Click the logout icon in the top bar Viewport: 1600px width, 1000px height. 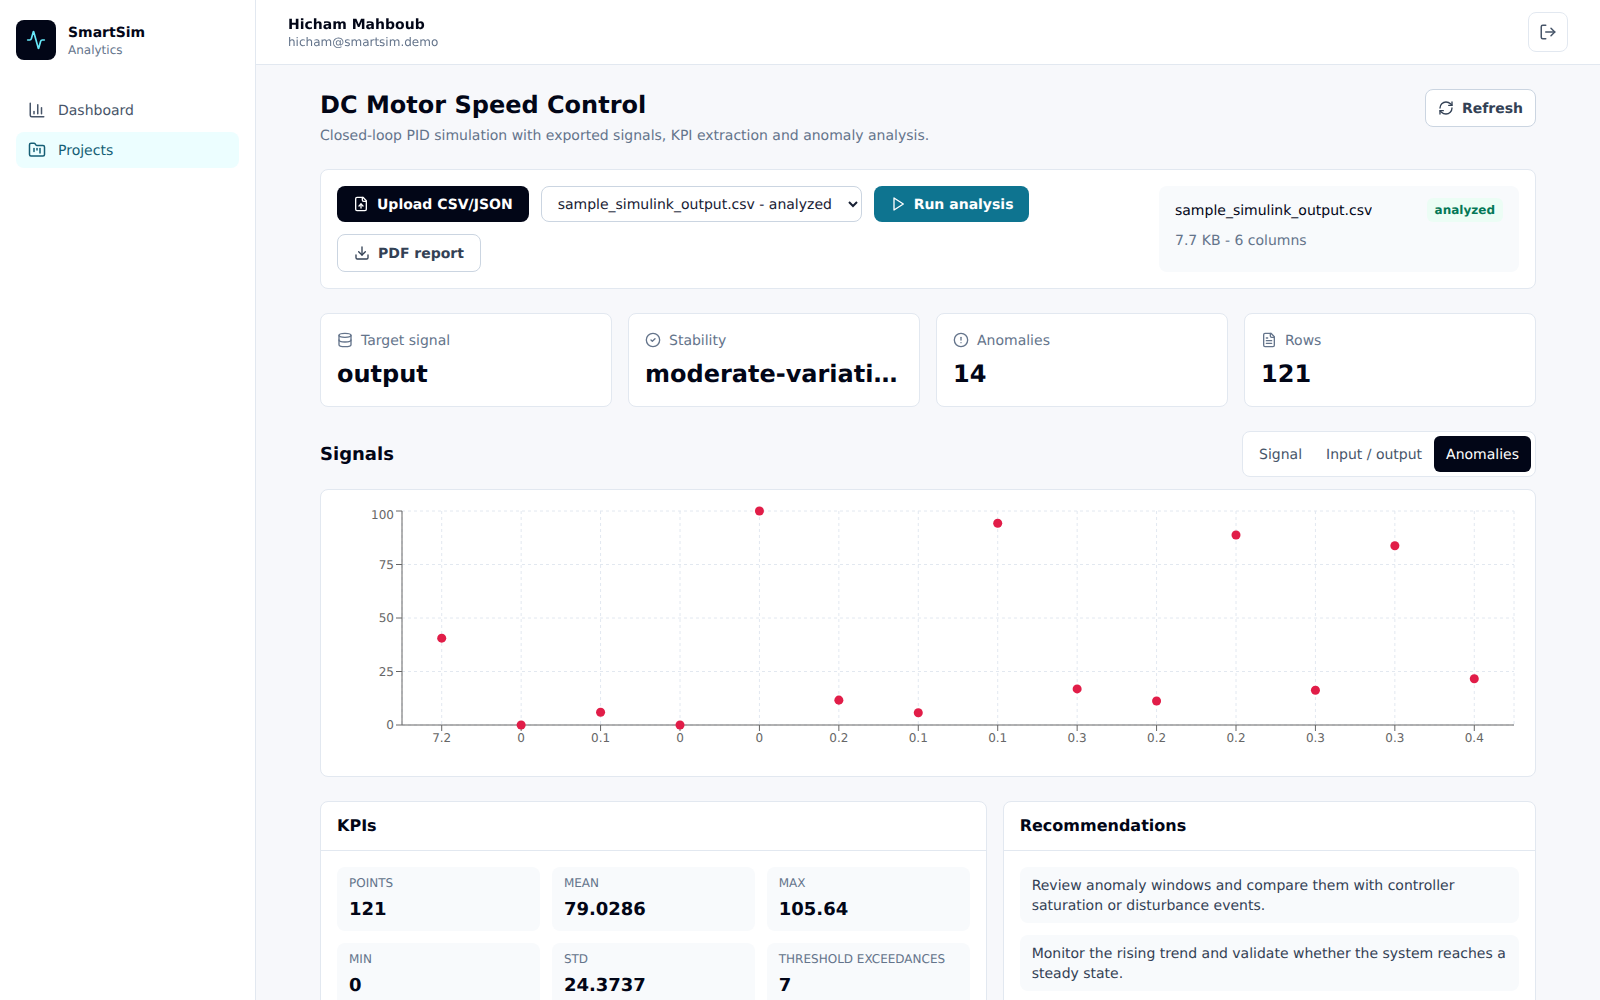(1548, 32)
